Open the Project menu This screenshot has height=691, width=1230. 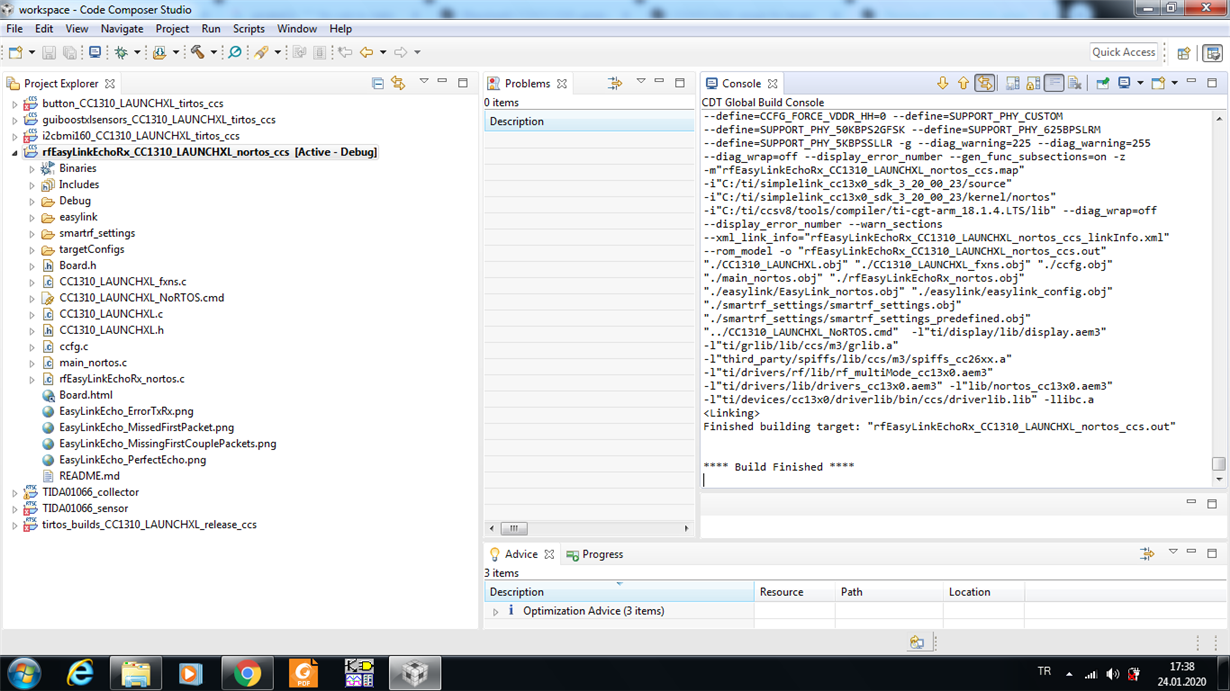point(172,29)
